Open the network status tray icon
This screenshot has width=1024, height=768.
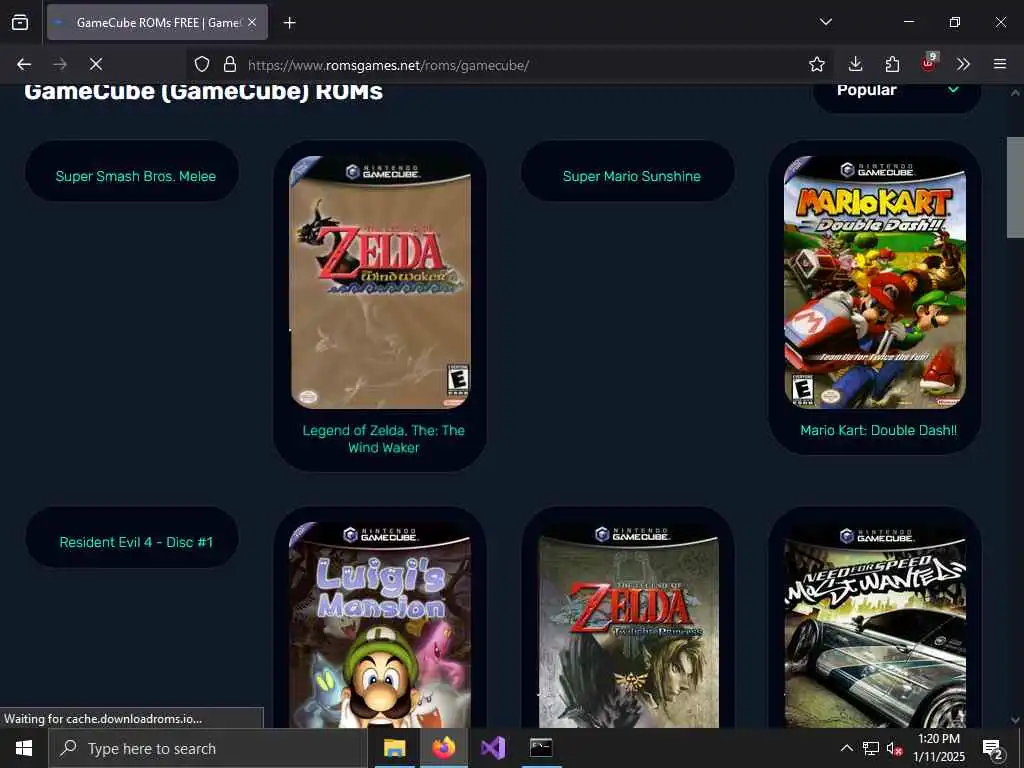(x=871, y=748)
